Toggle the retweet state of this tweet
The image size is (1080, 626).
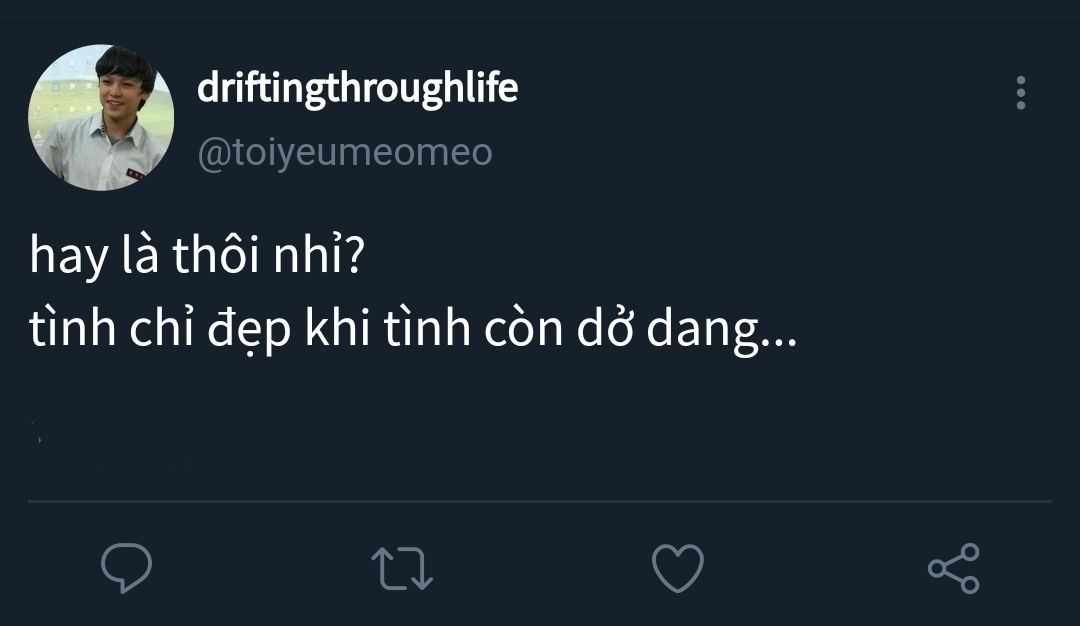(402, 567)
